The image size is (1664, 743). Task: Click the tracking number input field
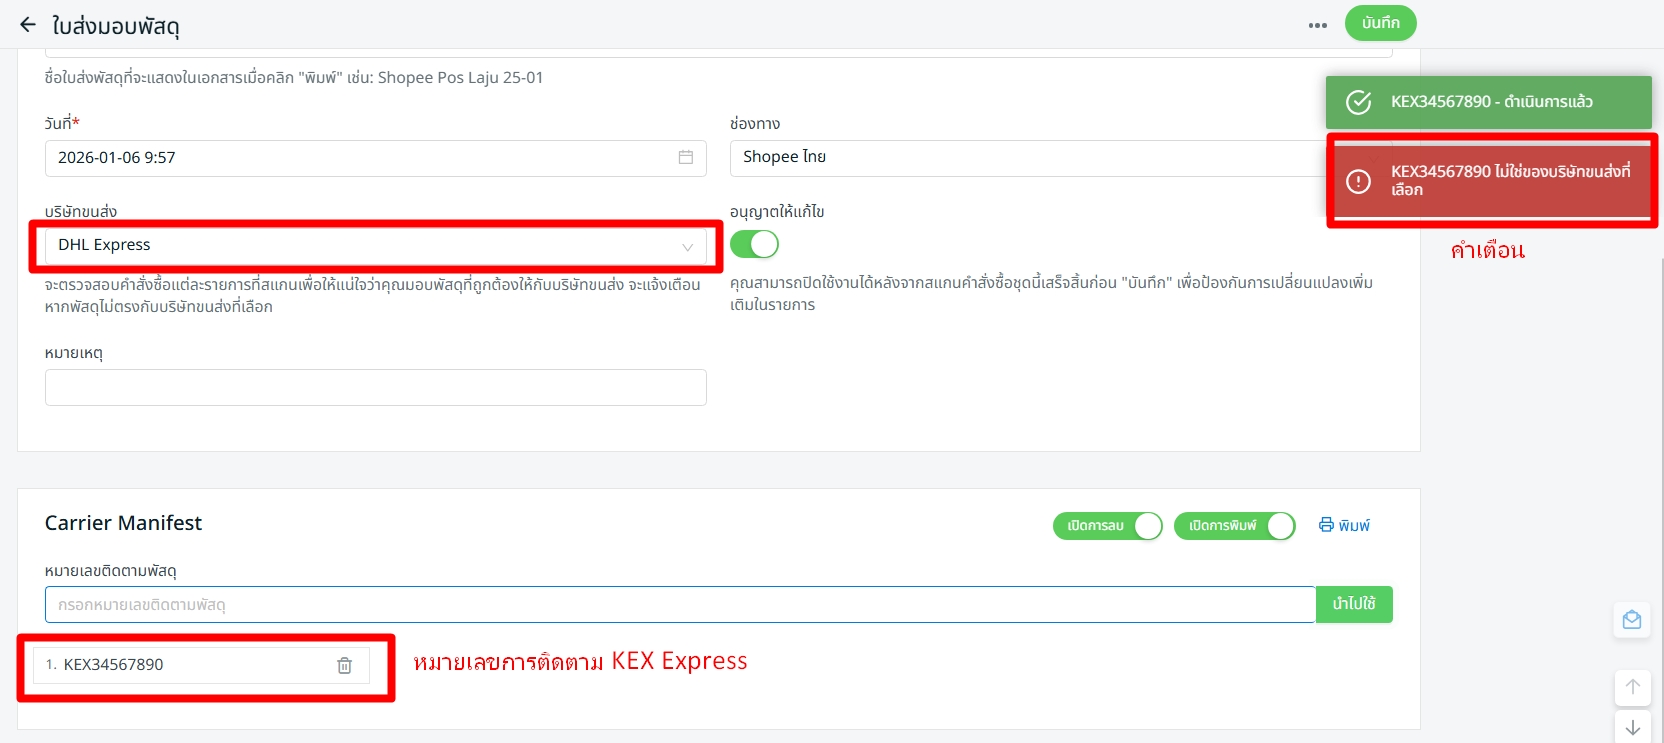pyautogui.click(x=680, y=605)
